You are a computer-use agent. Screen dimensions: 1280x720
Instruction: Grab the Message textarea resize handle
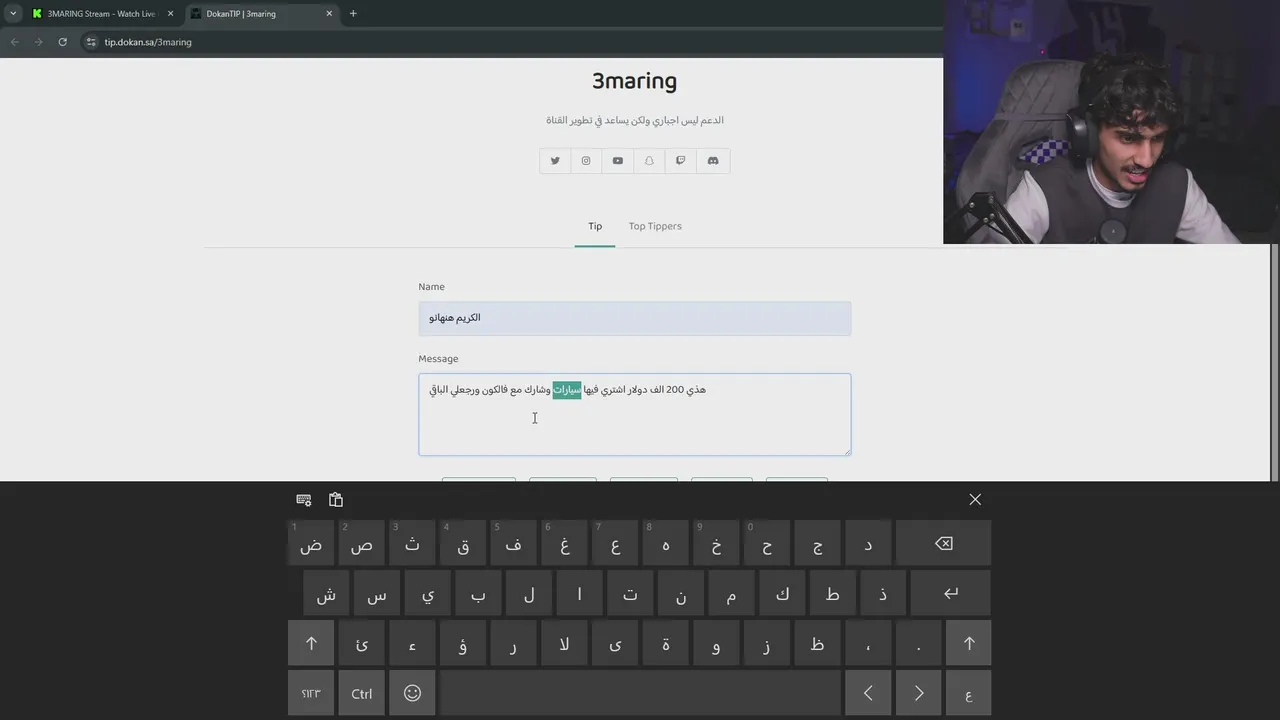click(x=846, y=451)
